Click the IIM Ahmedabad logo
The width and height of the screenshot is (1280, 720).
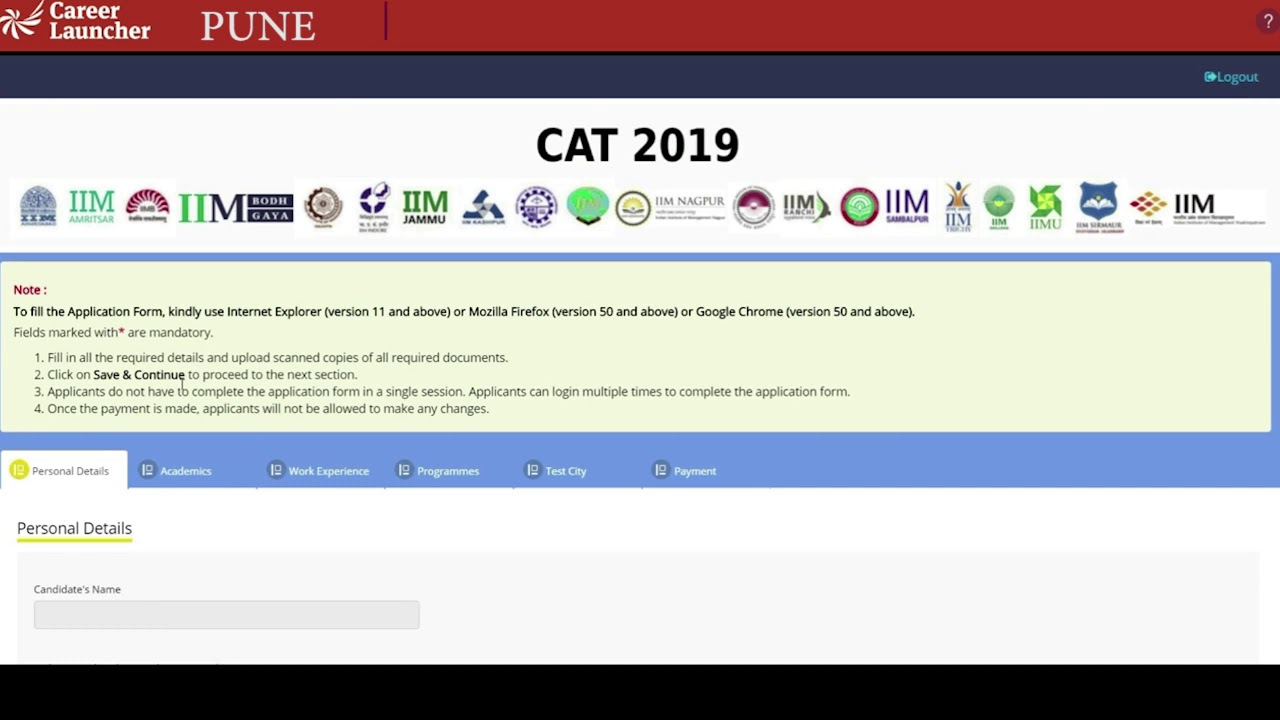(x=38, y=207)
